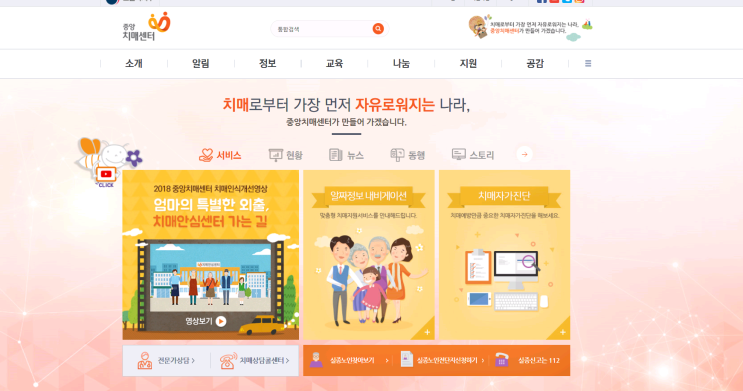The width and height of the screenshot is (743, 391).
Task: Expand the full sitemap hamburger menu
Action: [588, 64]
